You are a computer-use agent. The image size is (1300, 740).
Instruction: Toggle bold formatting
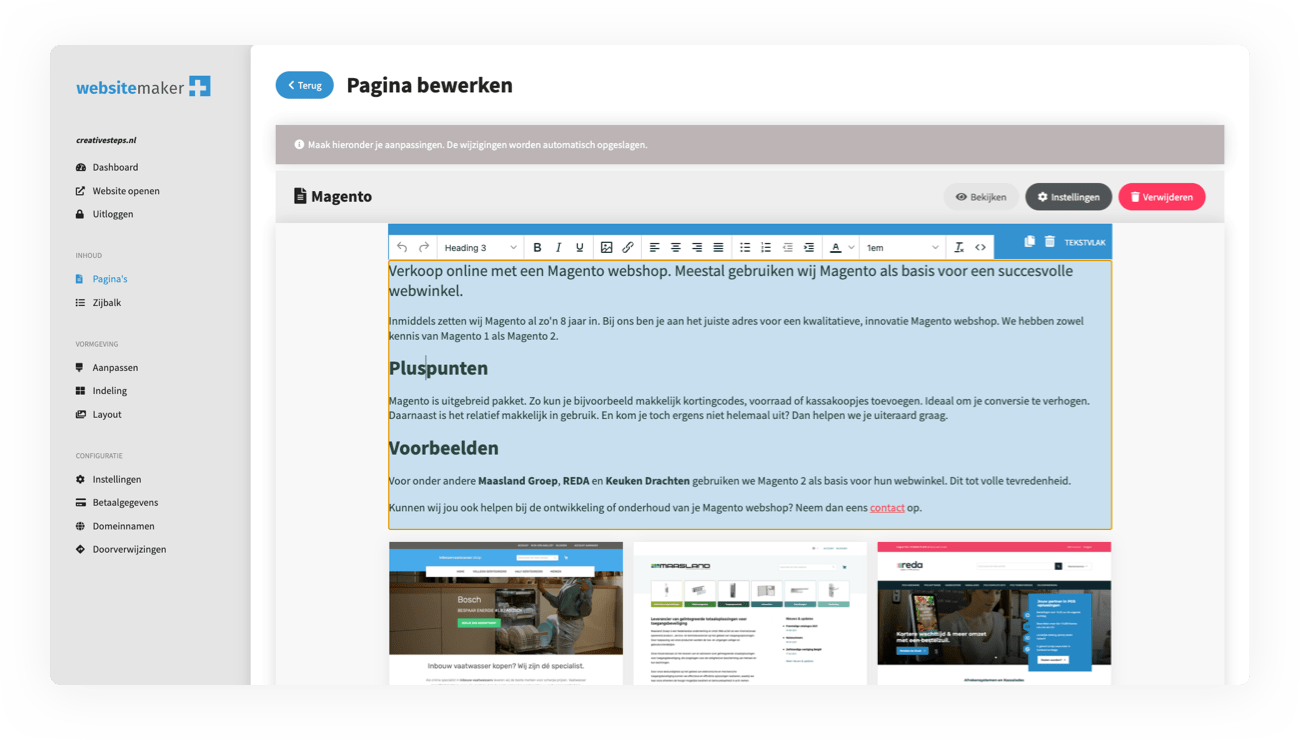537,247
